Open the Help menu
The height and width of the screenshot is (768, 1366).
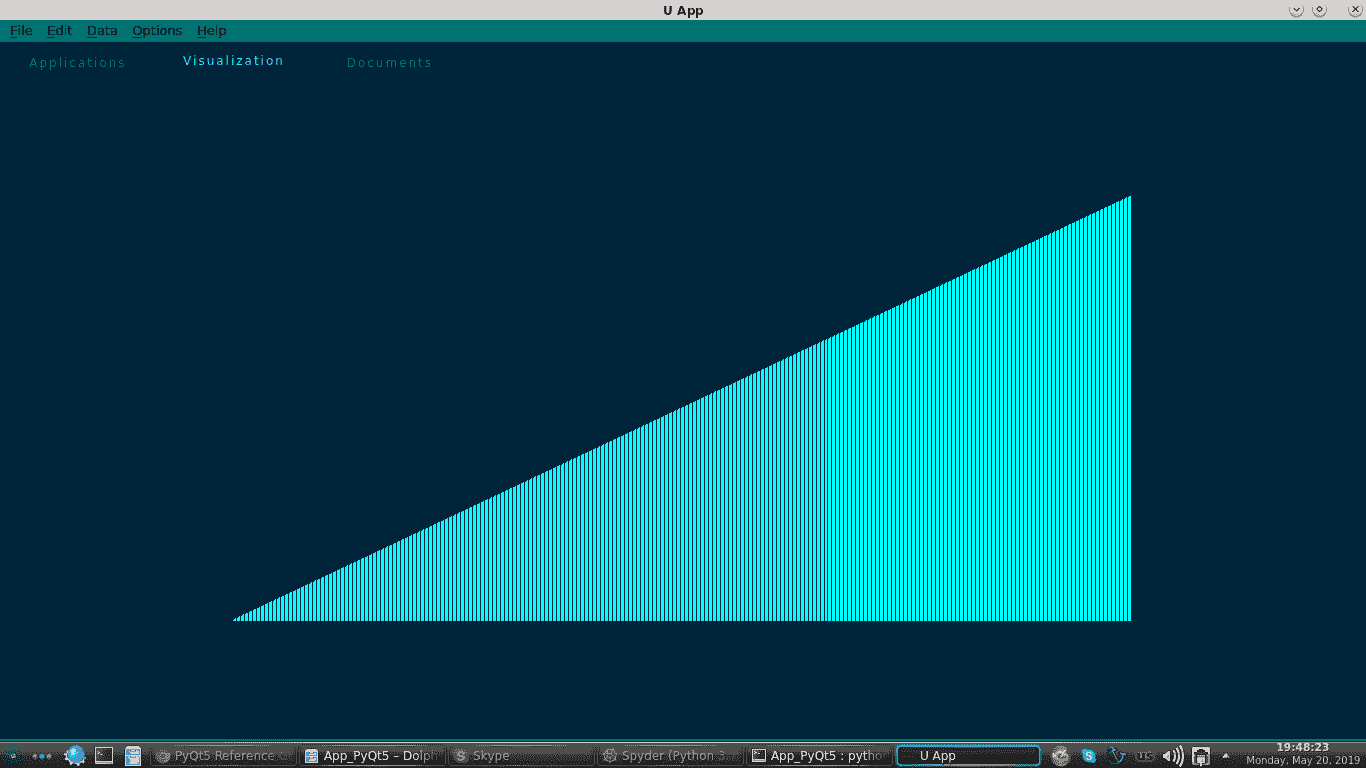coord(211,31)
